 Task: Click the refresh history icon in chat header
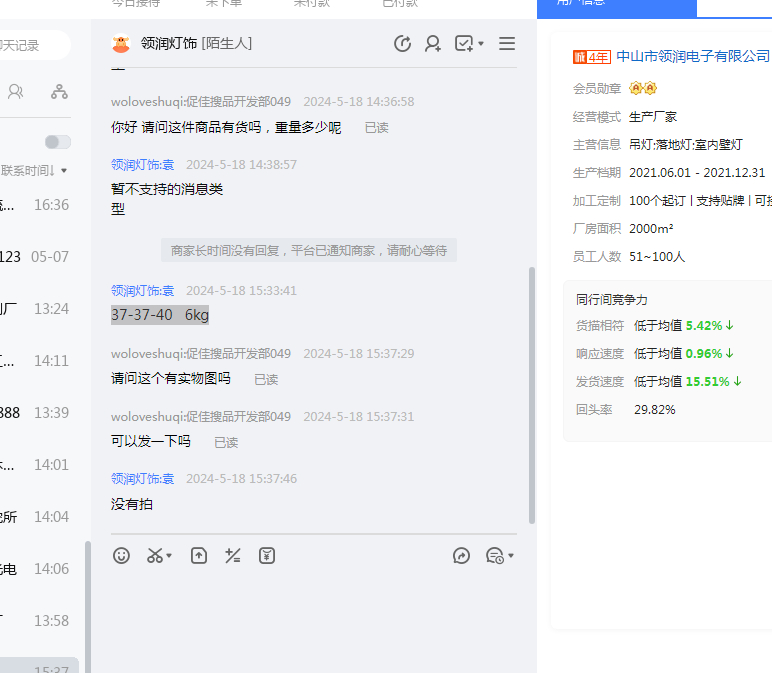(x=402, y=43)
